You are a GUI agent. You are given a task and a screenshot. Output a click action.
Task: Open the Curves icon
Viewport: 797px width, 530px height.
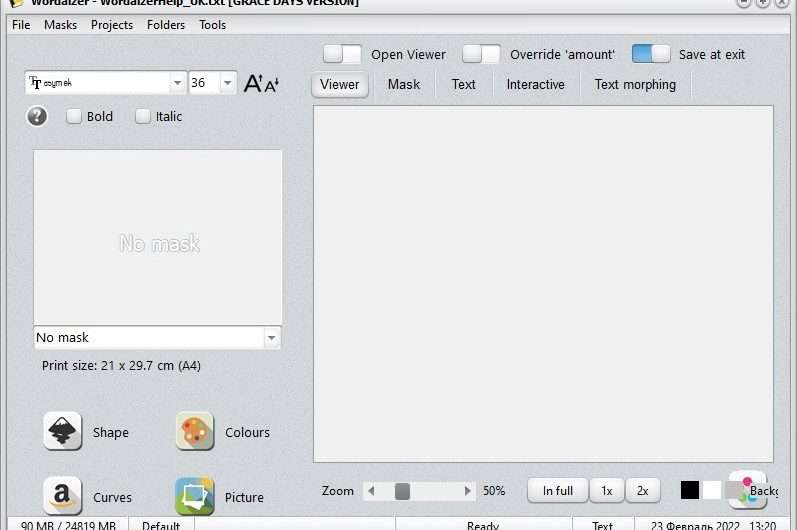pos(63,496)
